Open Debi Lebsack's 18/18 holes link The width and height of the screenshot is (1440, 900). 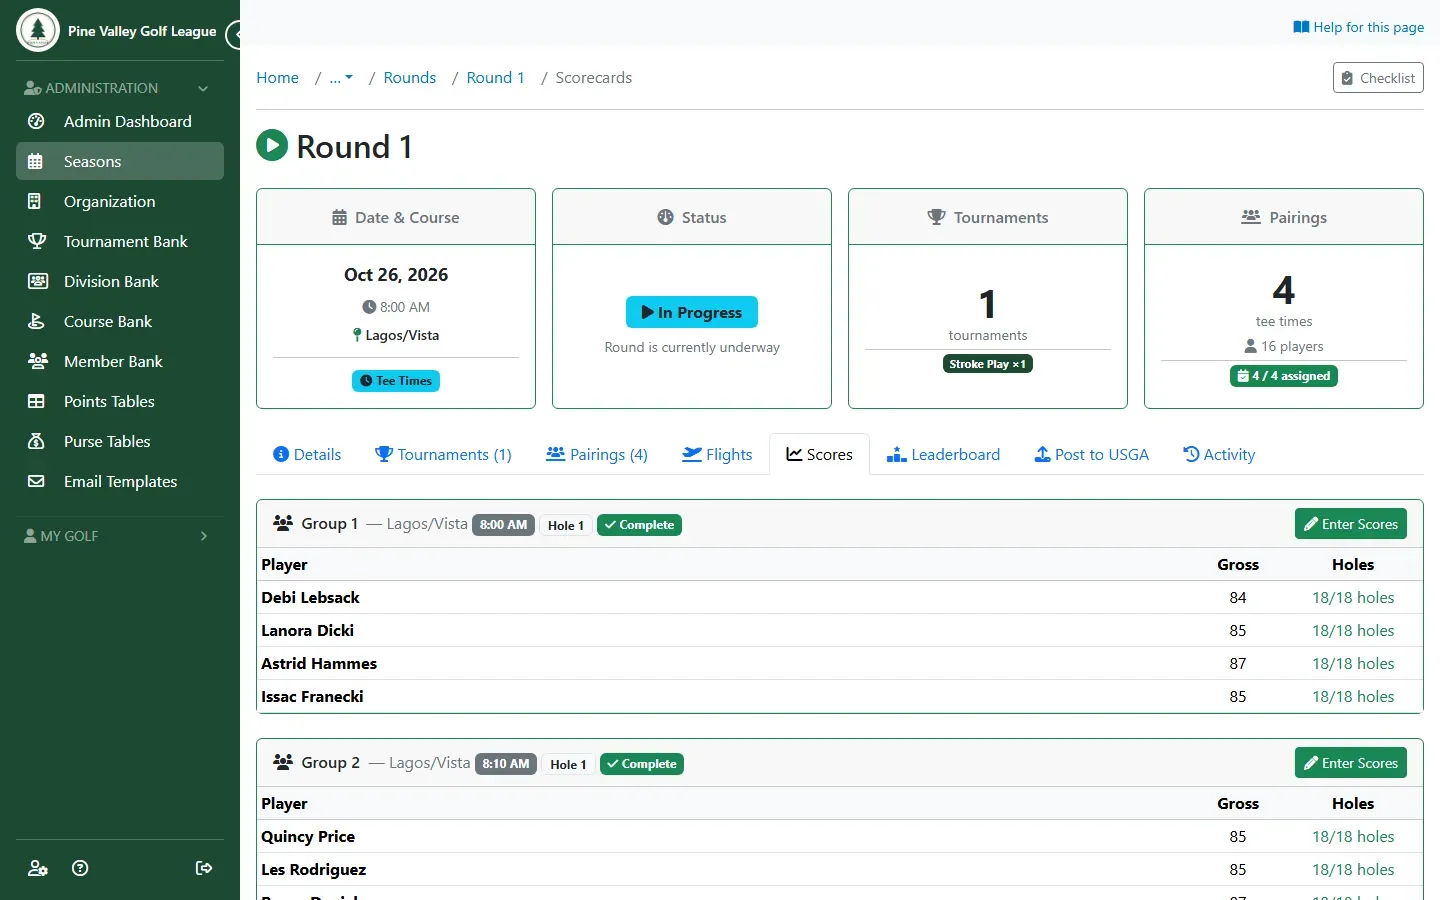(1353, 598)
